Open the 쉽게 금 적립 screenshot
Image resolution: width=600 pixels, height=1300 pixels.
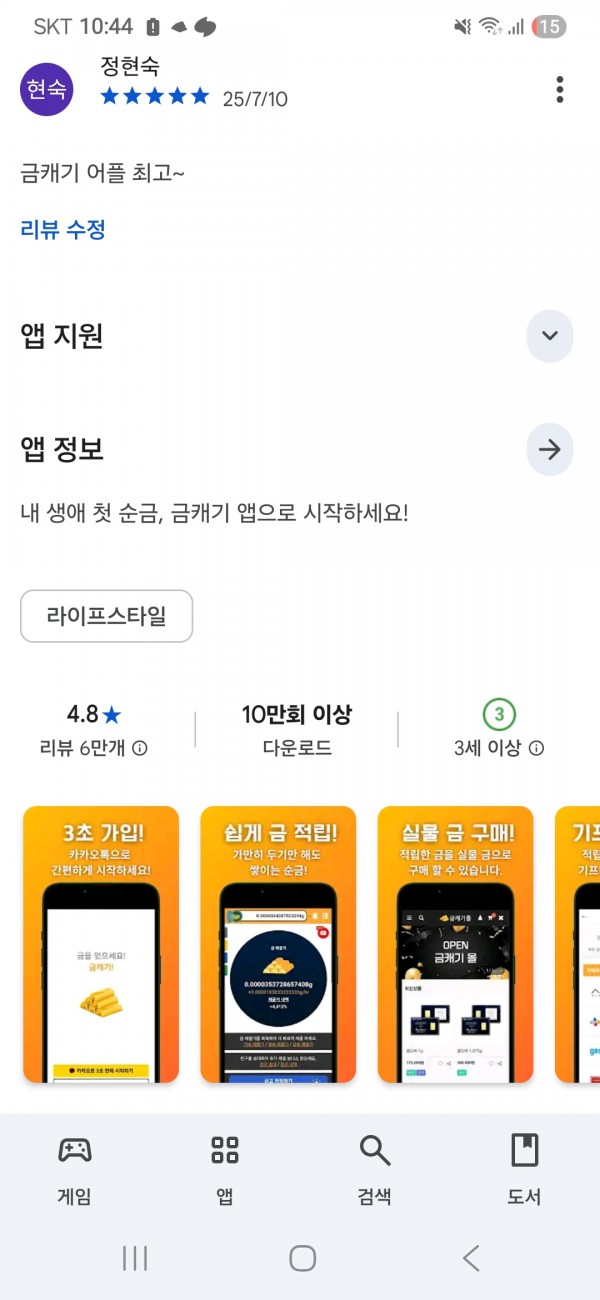pyautogui.click(x=278, y=945)
